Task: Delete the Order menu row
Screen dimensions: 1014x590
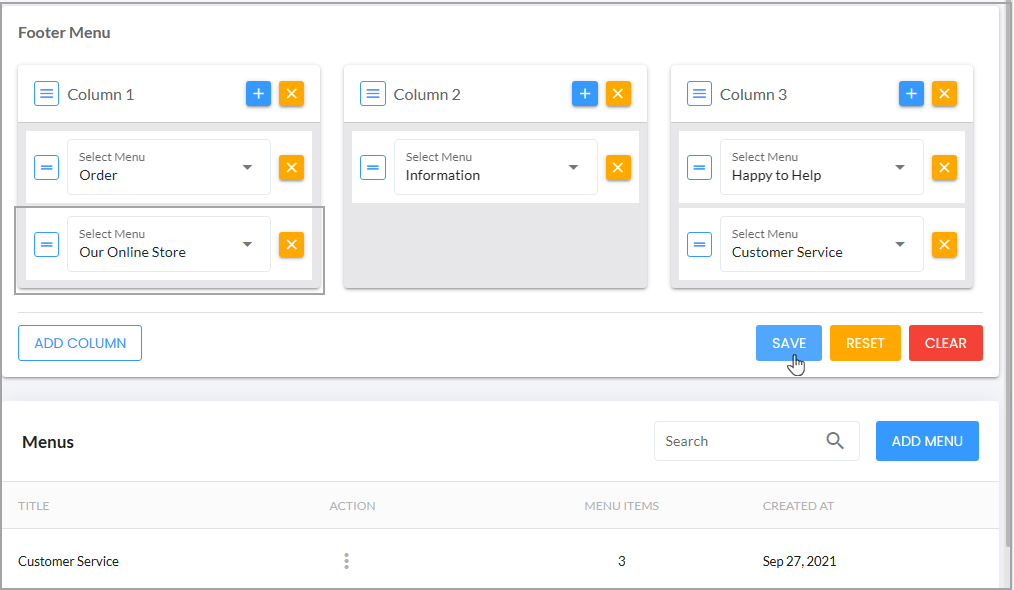Action: pos(292,168)
